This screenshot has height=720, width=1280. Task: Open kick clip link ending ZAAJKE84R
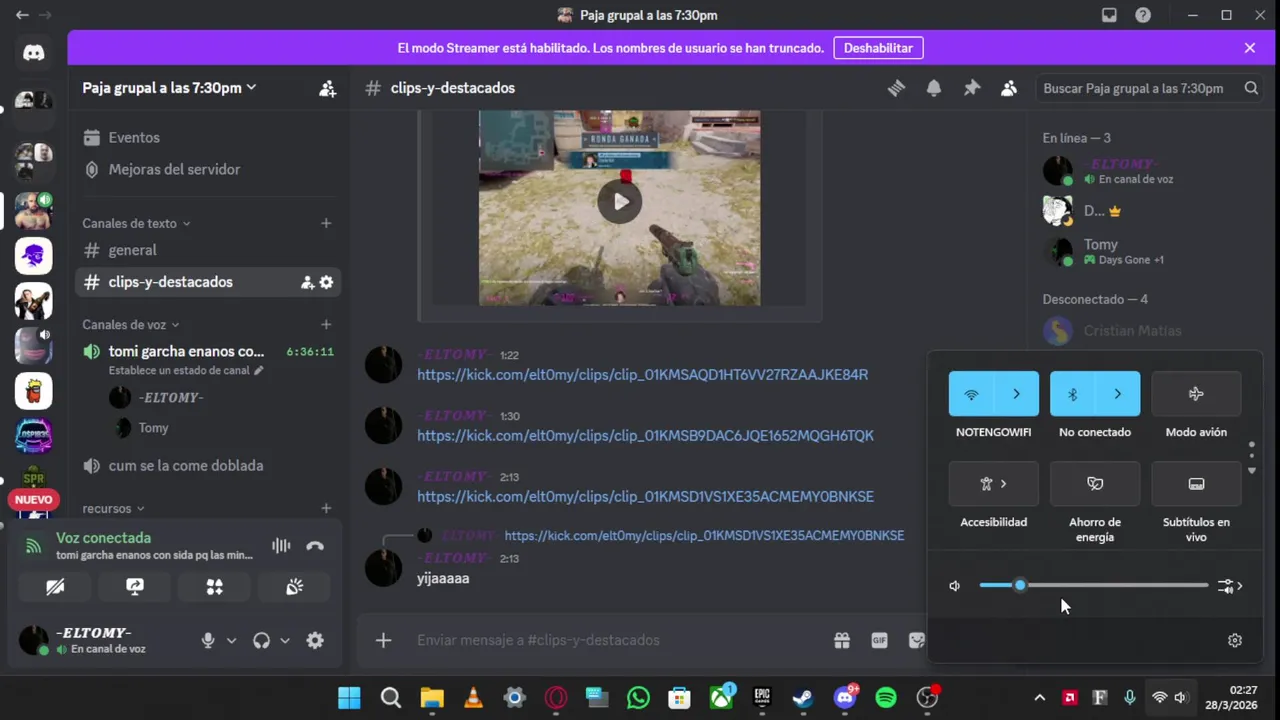point(642,374)
